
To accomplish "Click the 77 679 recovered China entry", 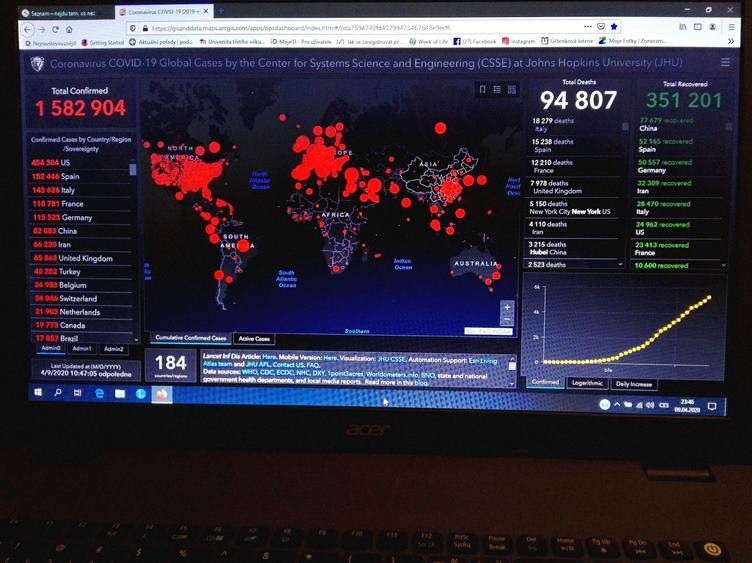I will coord(680,124).
